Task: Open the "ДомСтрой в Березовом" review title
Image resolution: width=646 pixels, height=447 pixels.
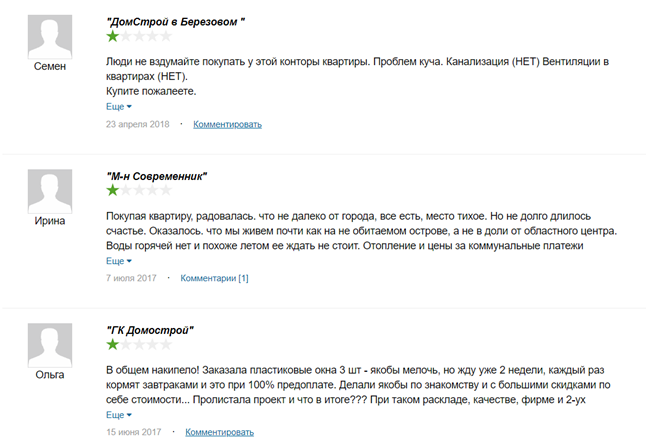Action: click(x=176, y=22)
